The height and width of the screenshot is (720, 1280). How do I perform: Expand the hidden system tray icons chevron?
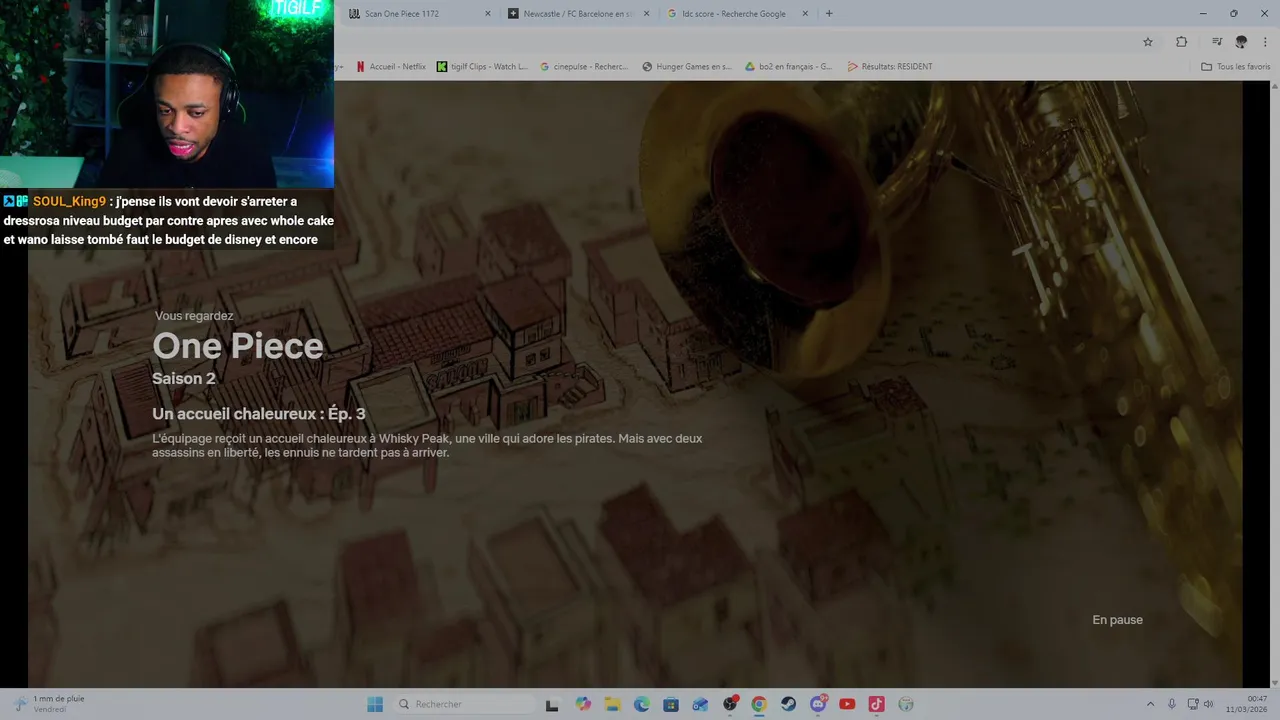(1150, 704)
